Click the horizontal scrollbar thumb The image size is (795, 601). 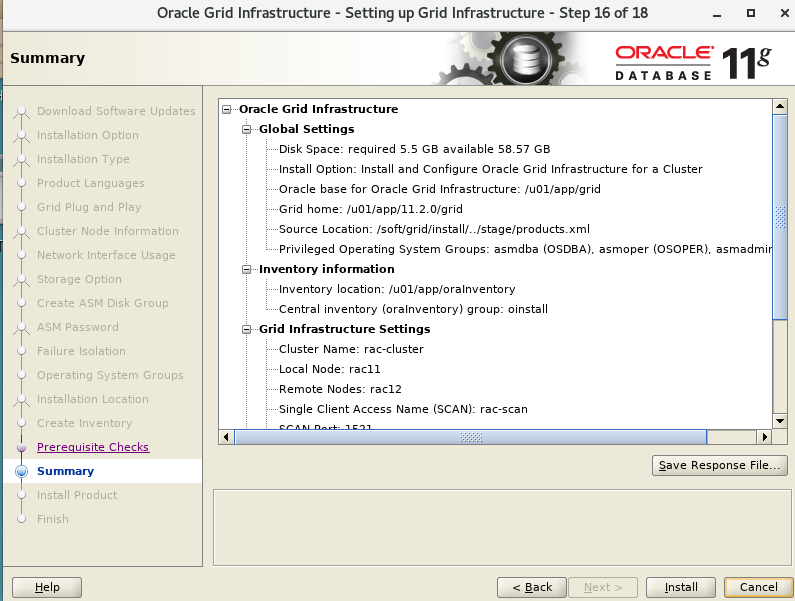pyautogui.click(x=470, y=437)
